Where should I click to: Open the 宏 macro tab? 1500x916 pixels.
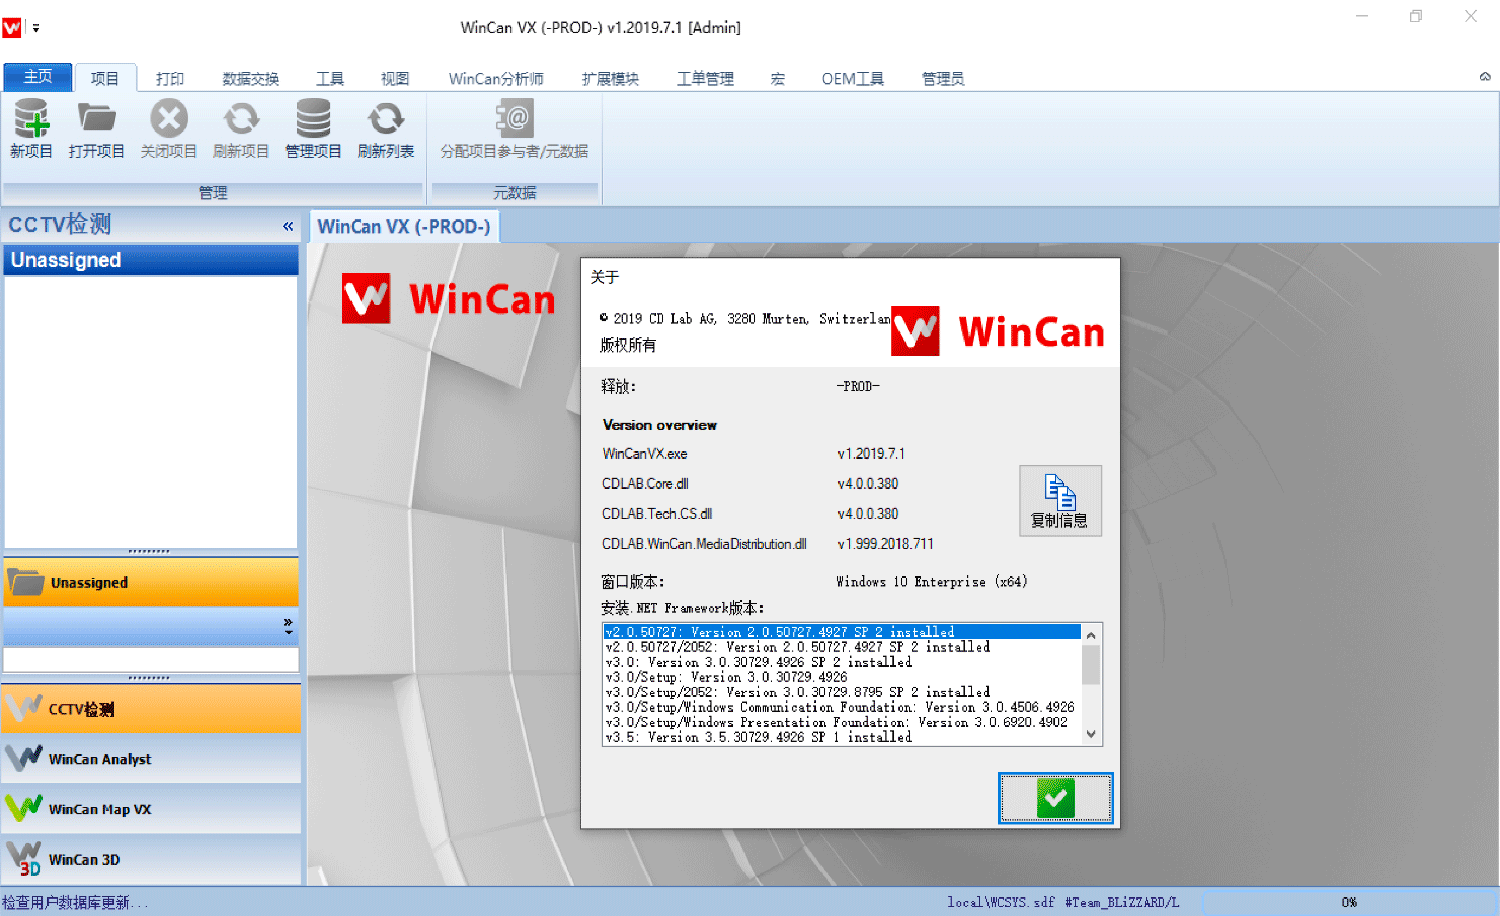(x=778, y=79)
